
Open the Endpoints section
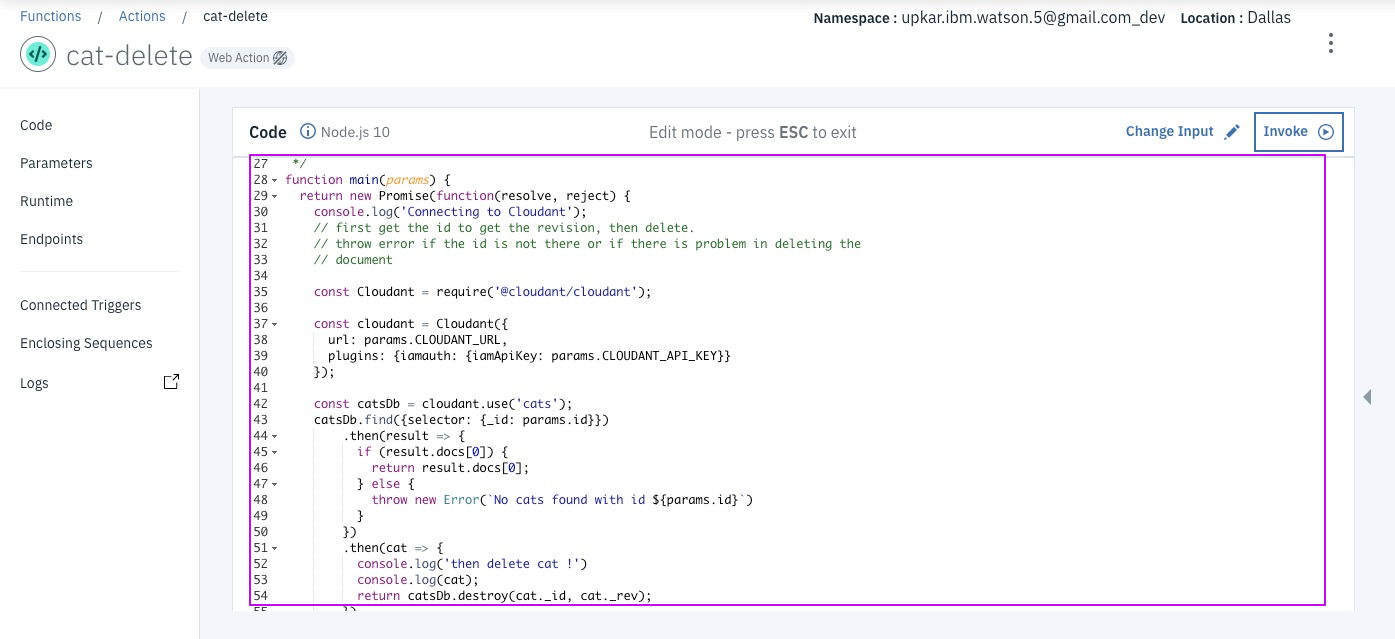pos(51,239)
